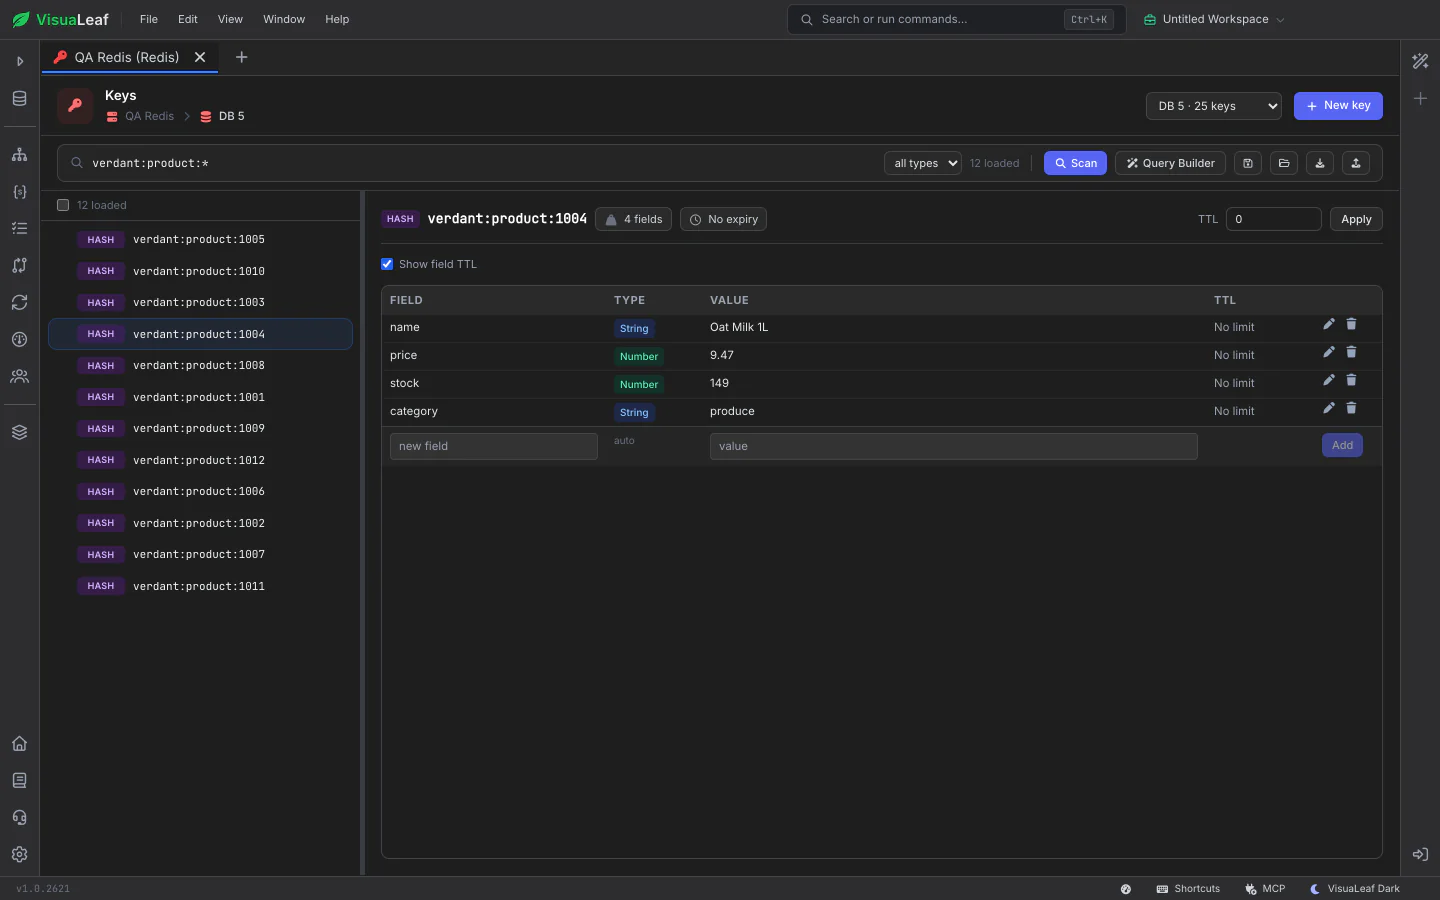This screenshot has height=900, width=1440.
Task: Click the open folder icon in key toolbar
Action: coord(1284,163)
